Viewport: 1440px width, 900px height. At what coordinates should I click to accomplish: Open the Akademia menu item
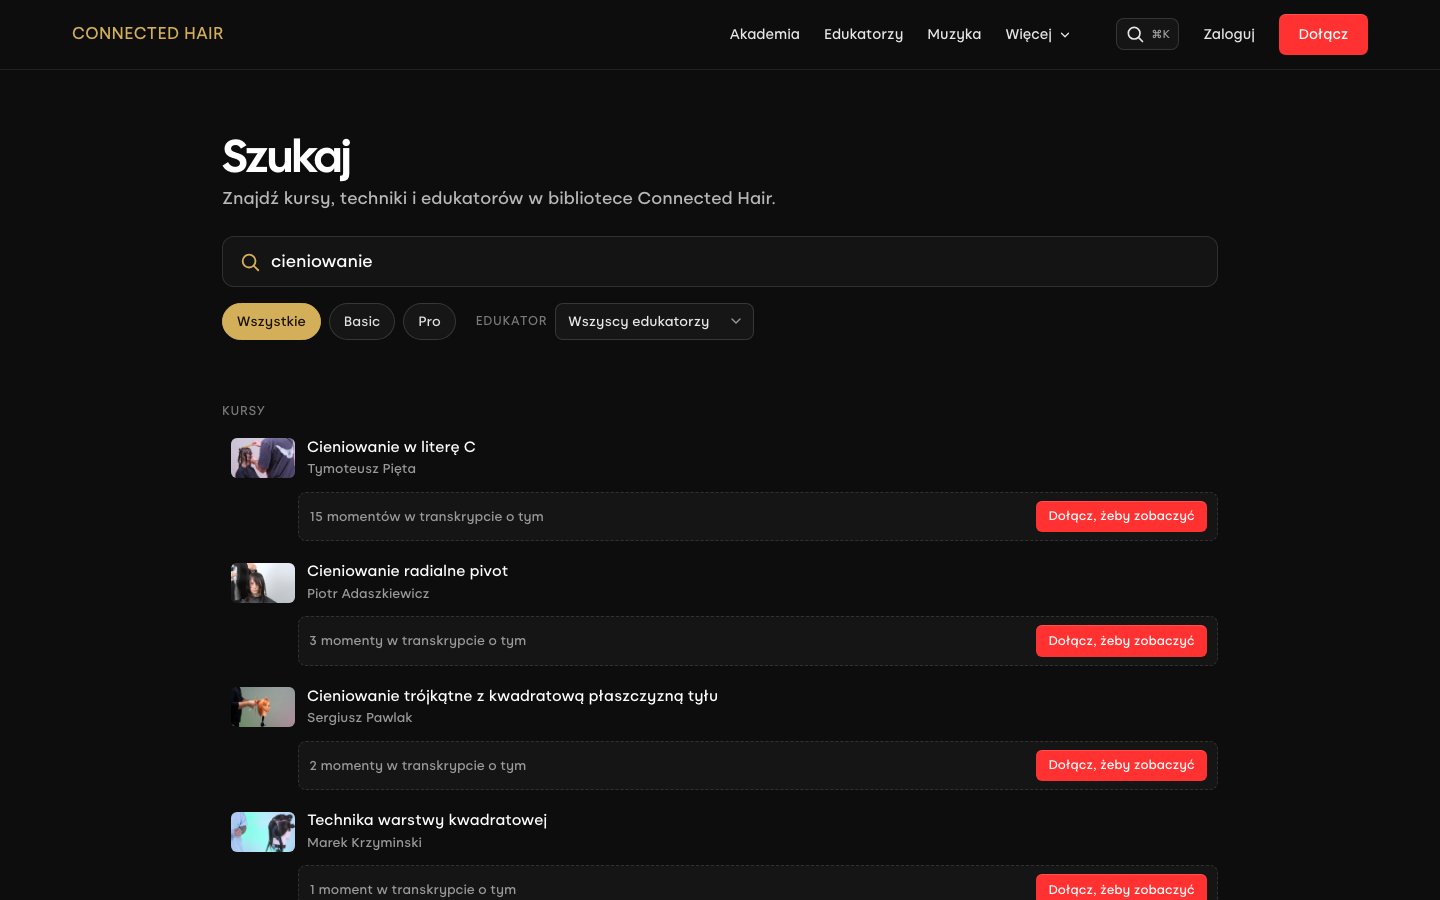[x=764, y=34]
